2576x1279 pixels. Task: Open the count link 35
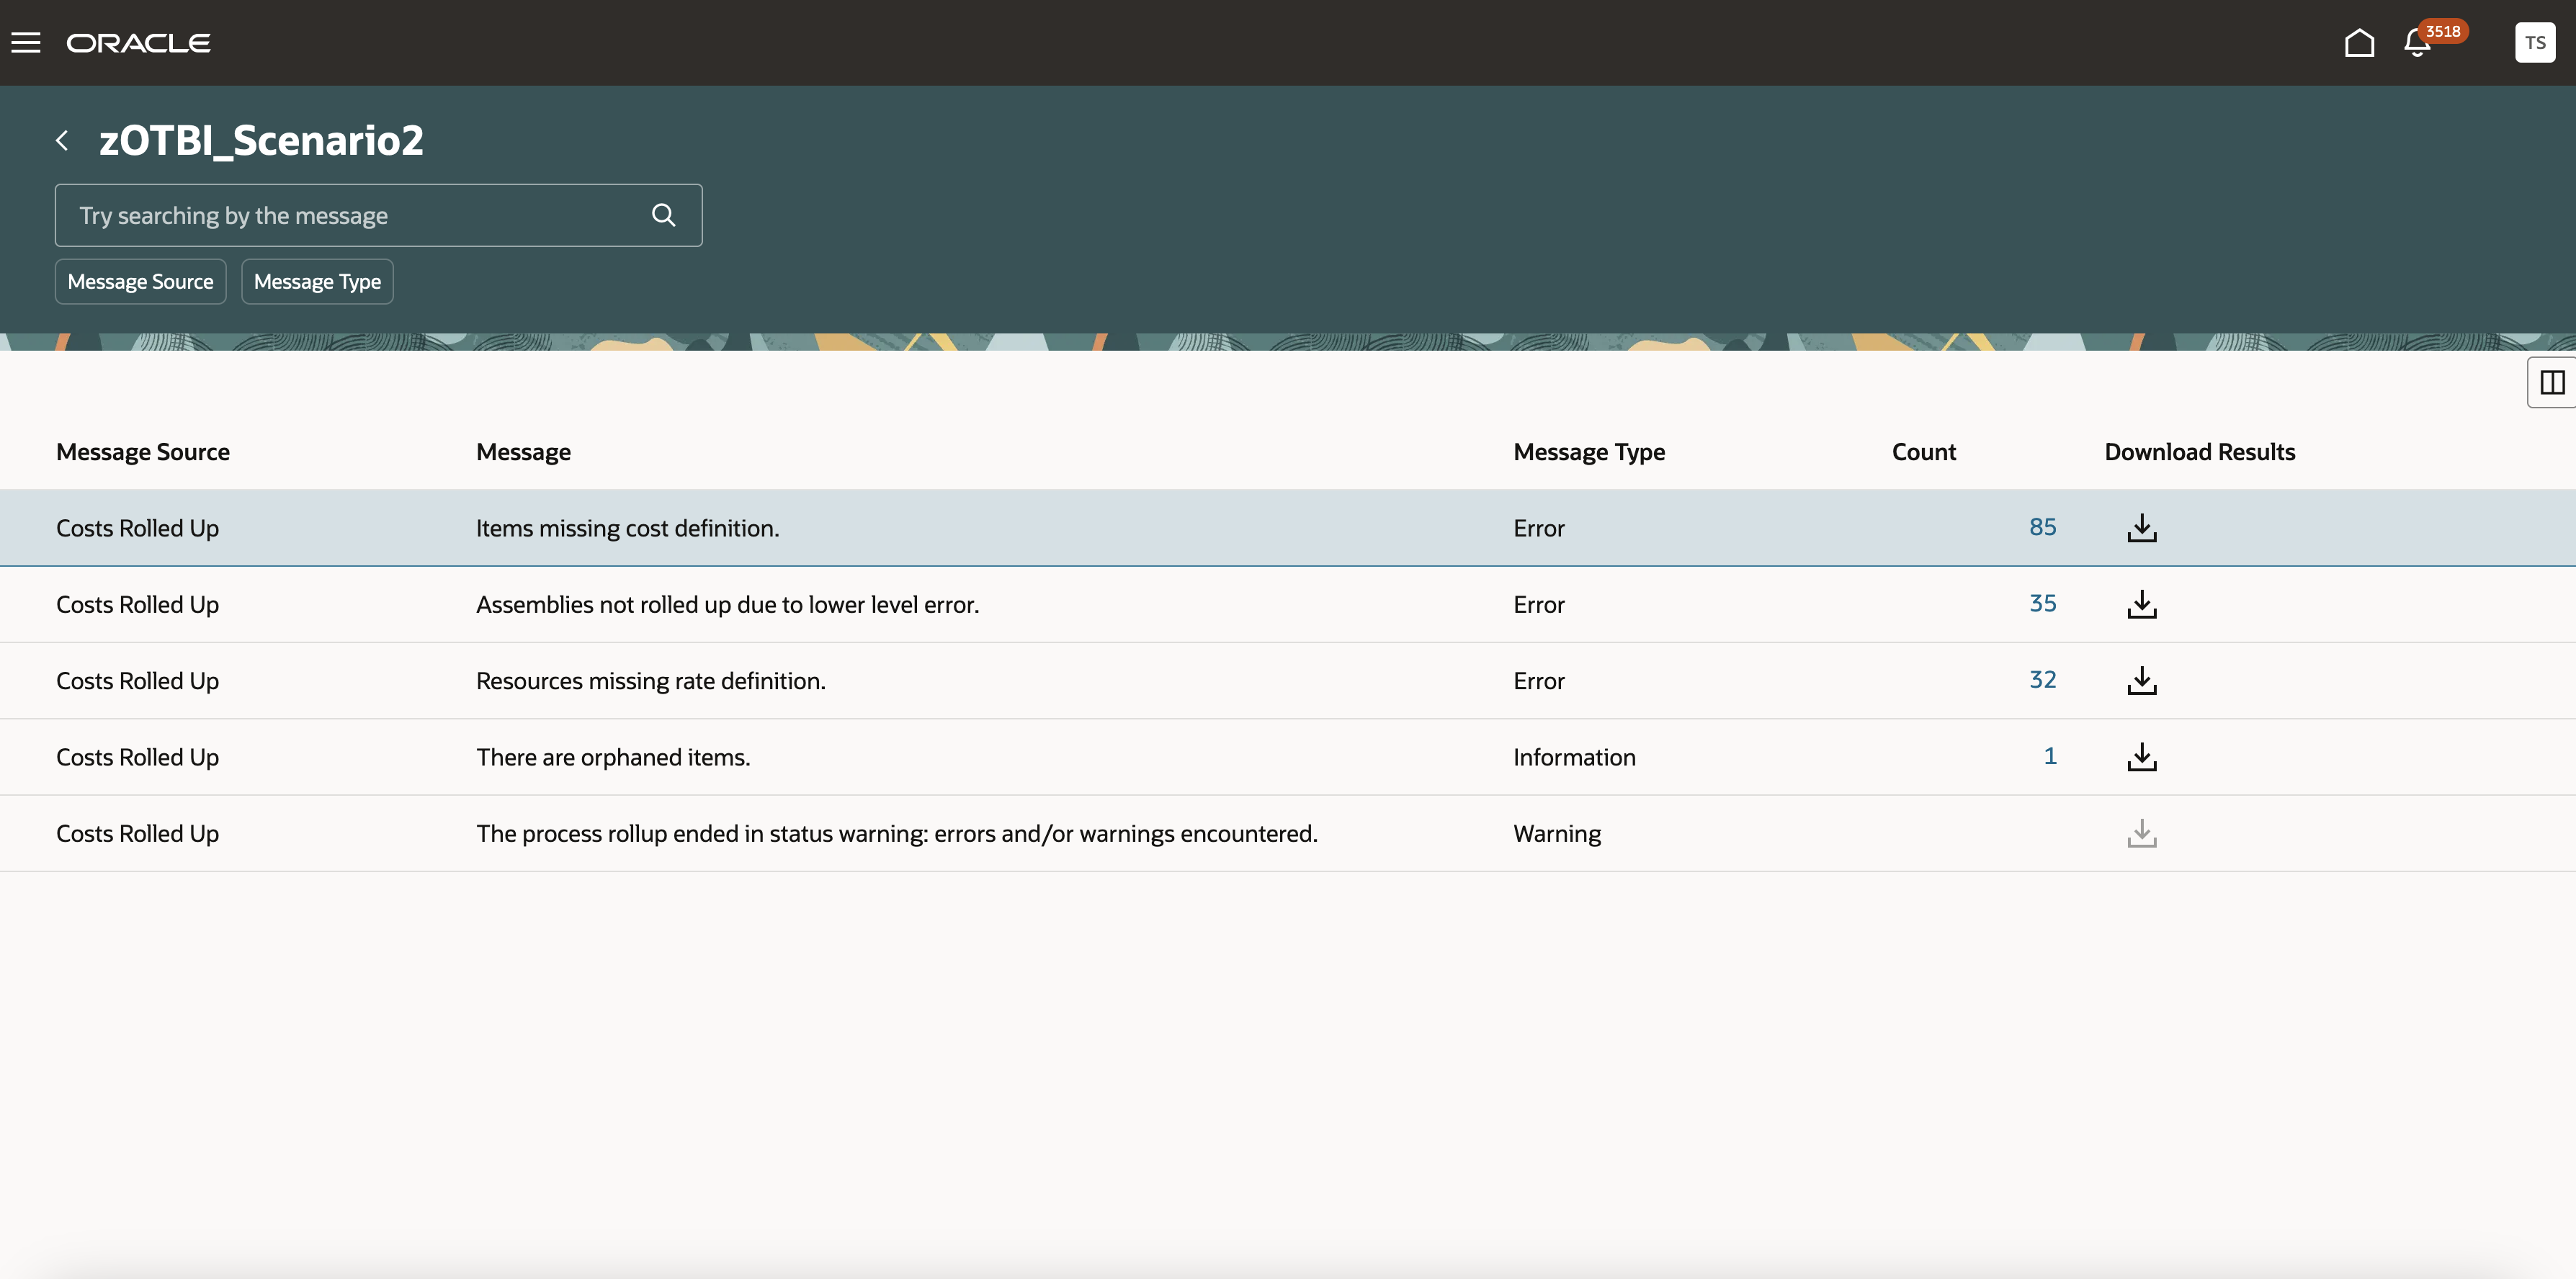(x=2042, y=603)
